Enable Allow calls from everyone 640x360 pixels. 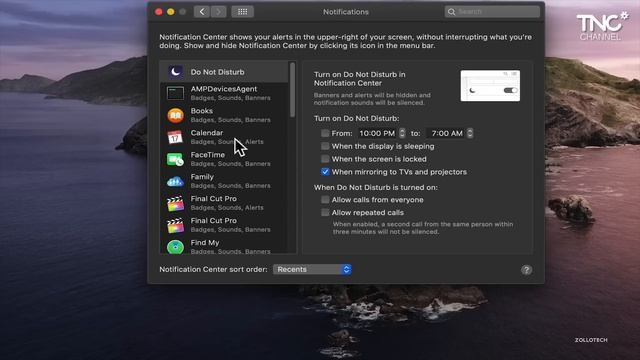325,200
